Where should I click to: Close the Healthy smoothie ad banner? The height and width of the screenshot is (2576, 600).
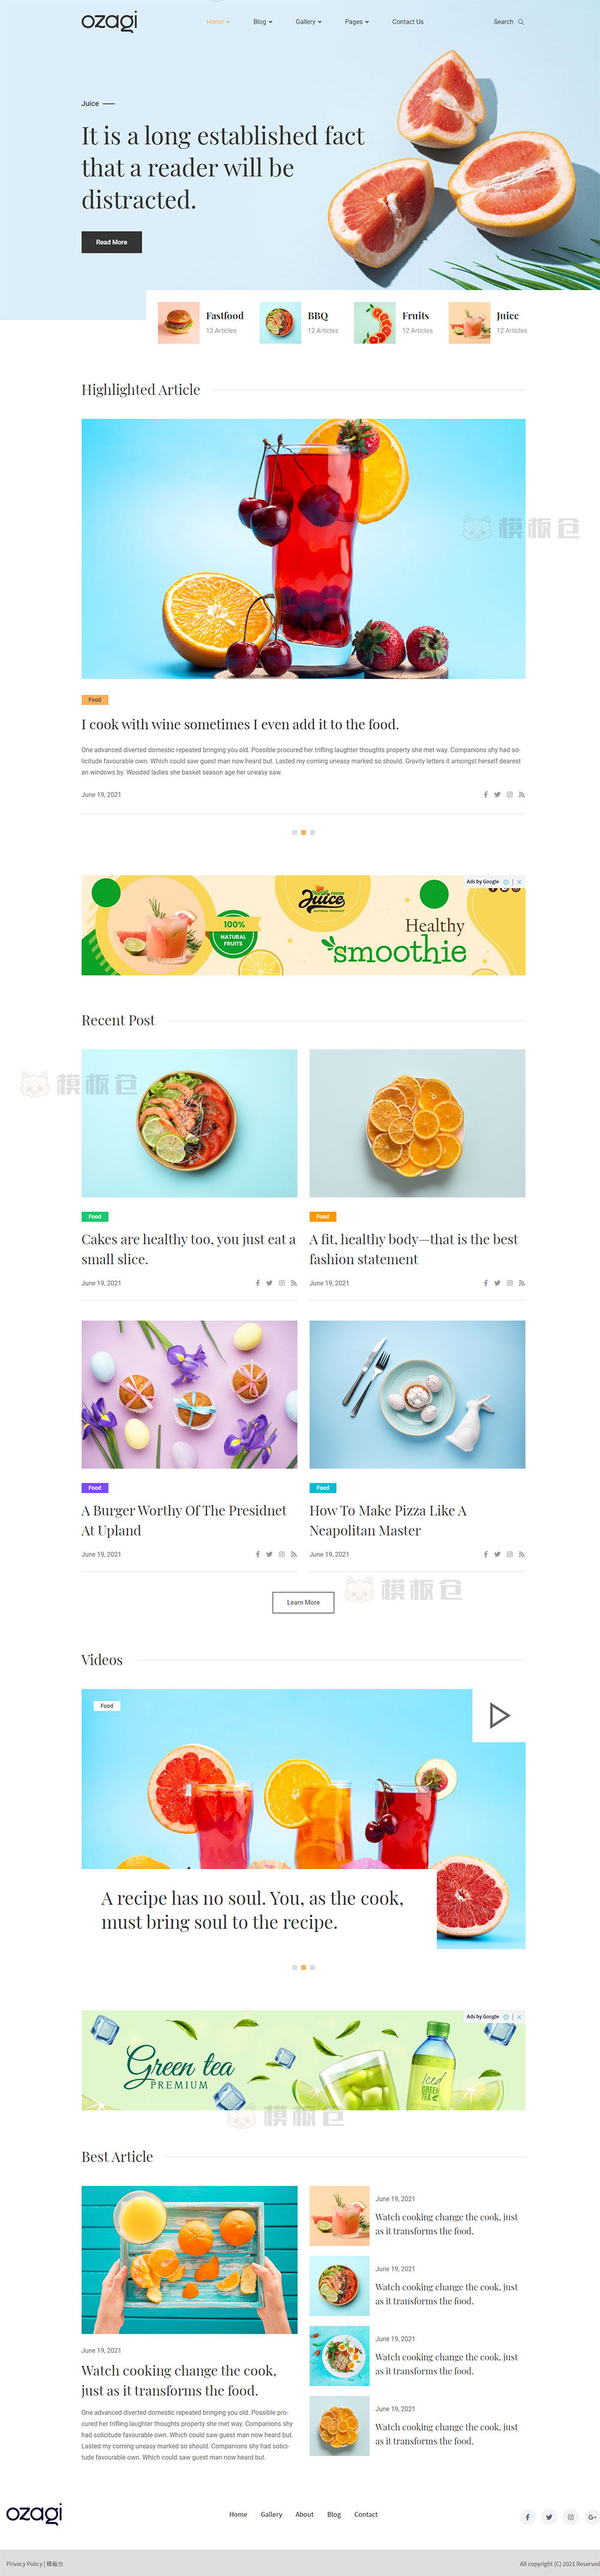click(519, 882)
